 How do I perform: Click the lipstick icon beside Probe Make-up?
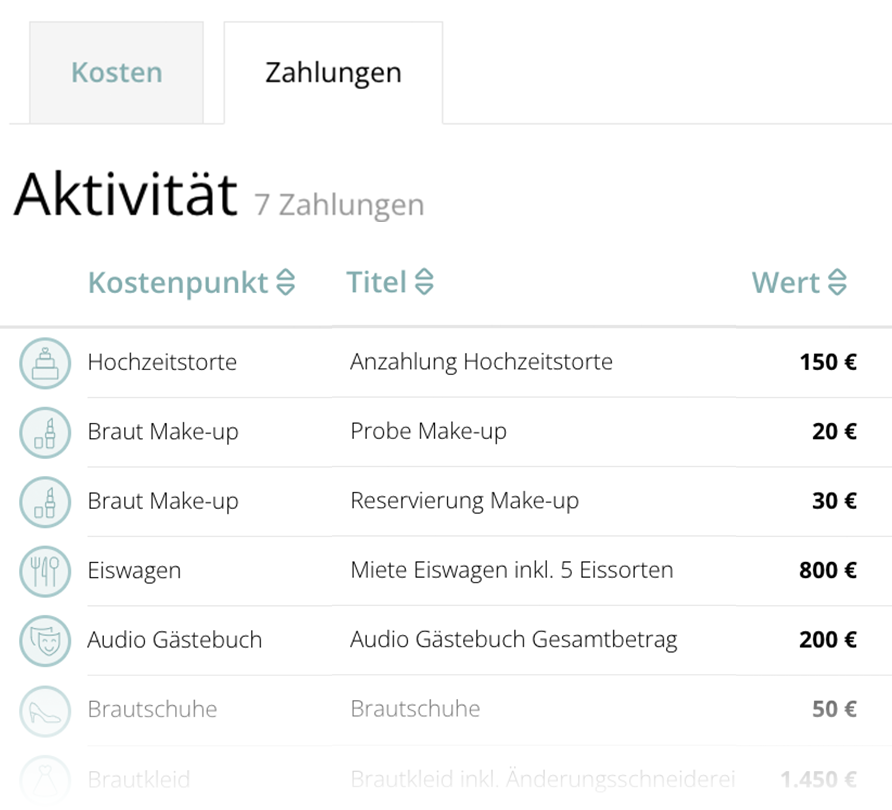[45, 433]
